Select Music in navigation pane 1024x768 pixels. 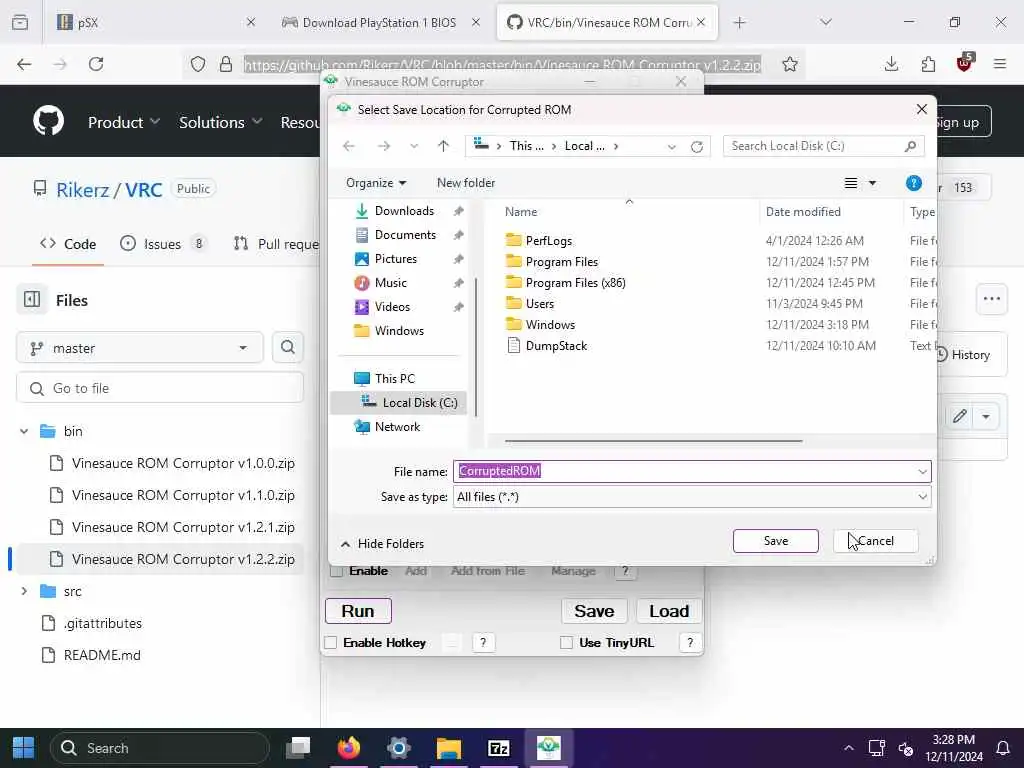click(391, 283)
